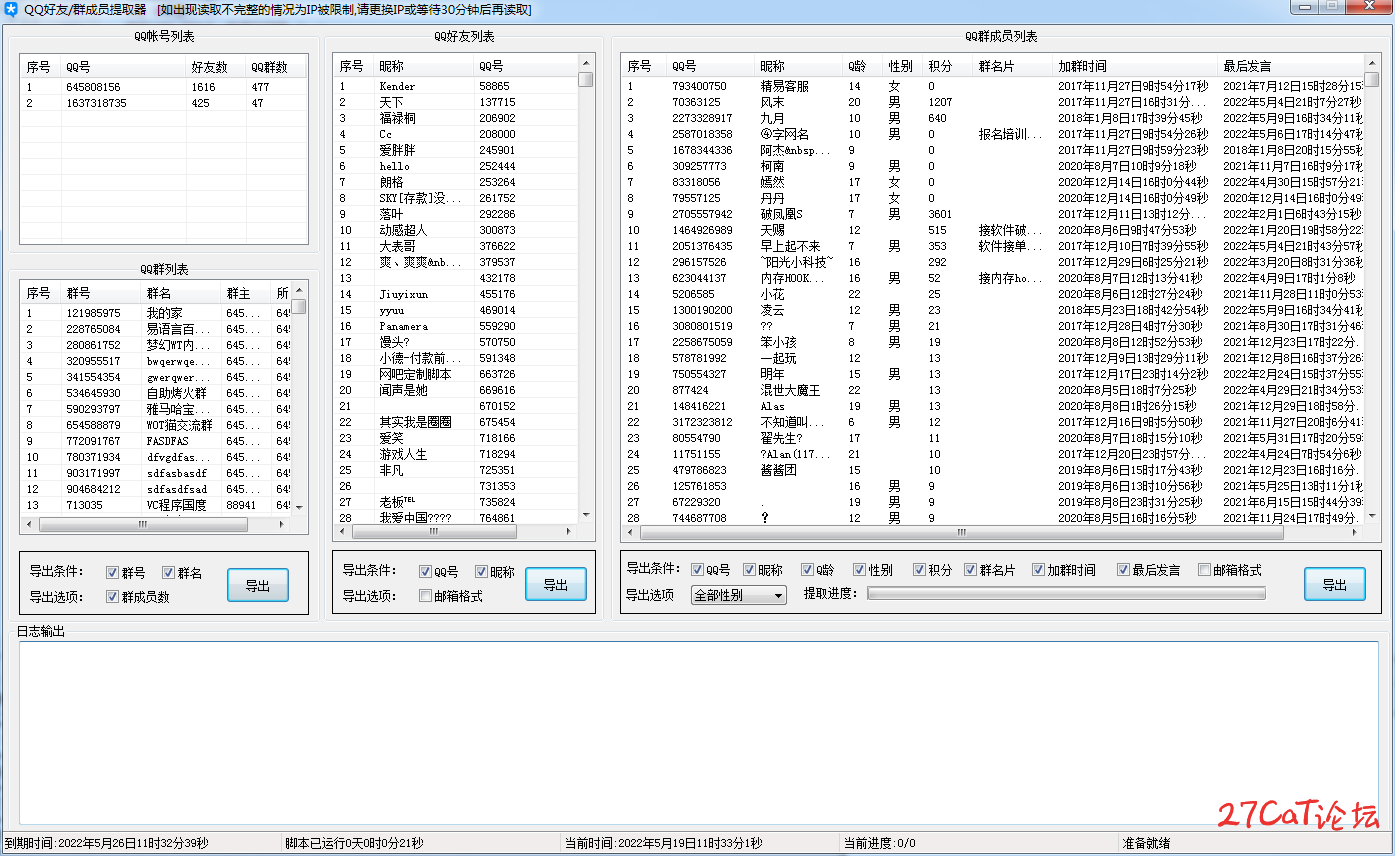Toggle 群名 checkbox in group export conditions

click(169, 573)
